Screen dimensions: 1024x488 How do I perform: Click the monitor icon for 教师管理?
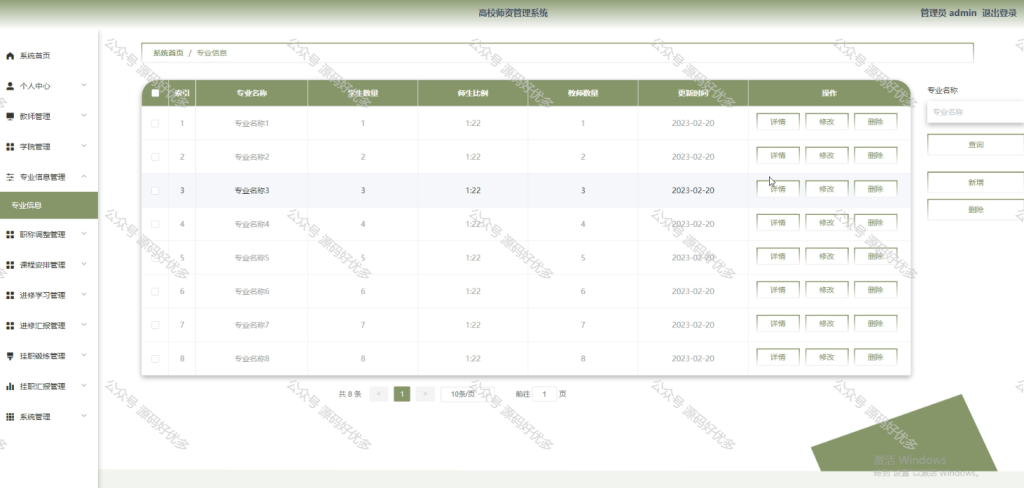(10, 117)
